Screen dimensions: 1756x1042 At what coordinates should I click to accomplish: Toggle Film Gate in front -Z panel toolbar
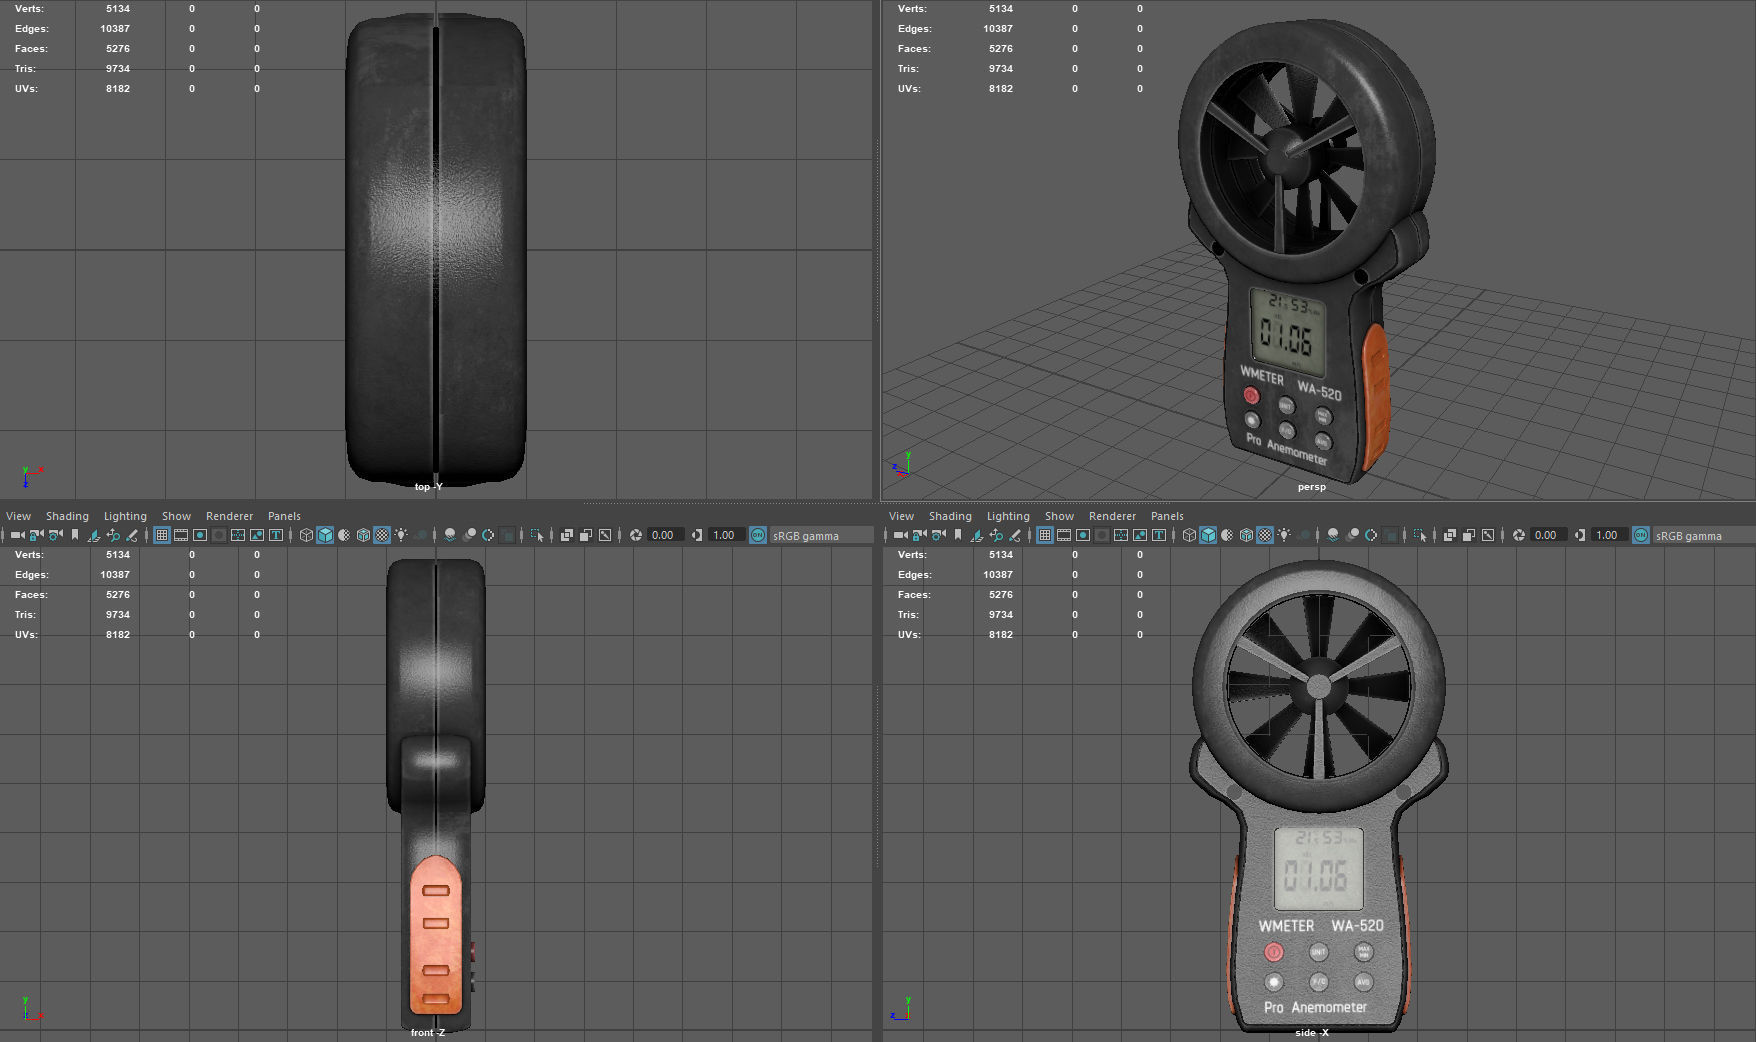click(181, 535)
